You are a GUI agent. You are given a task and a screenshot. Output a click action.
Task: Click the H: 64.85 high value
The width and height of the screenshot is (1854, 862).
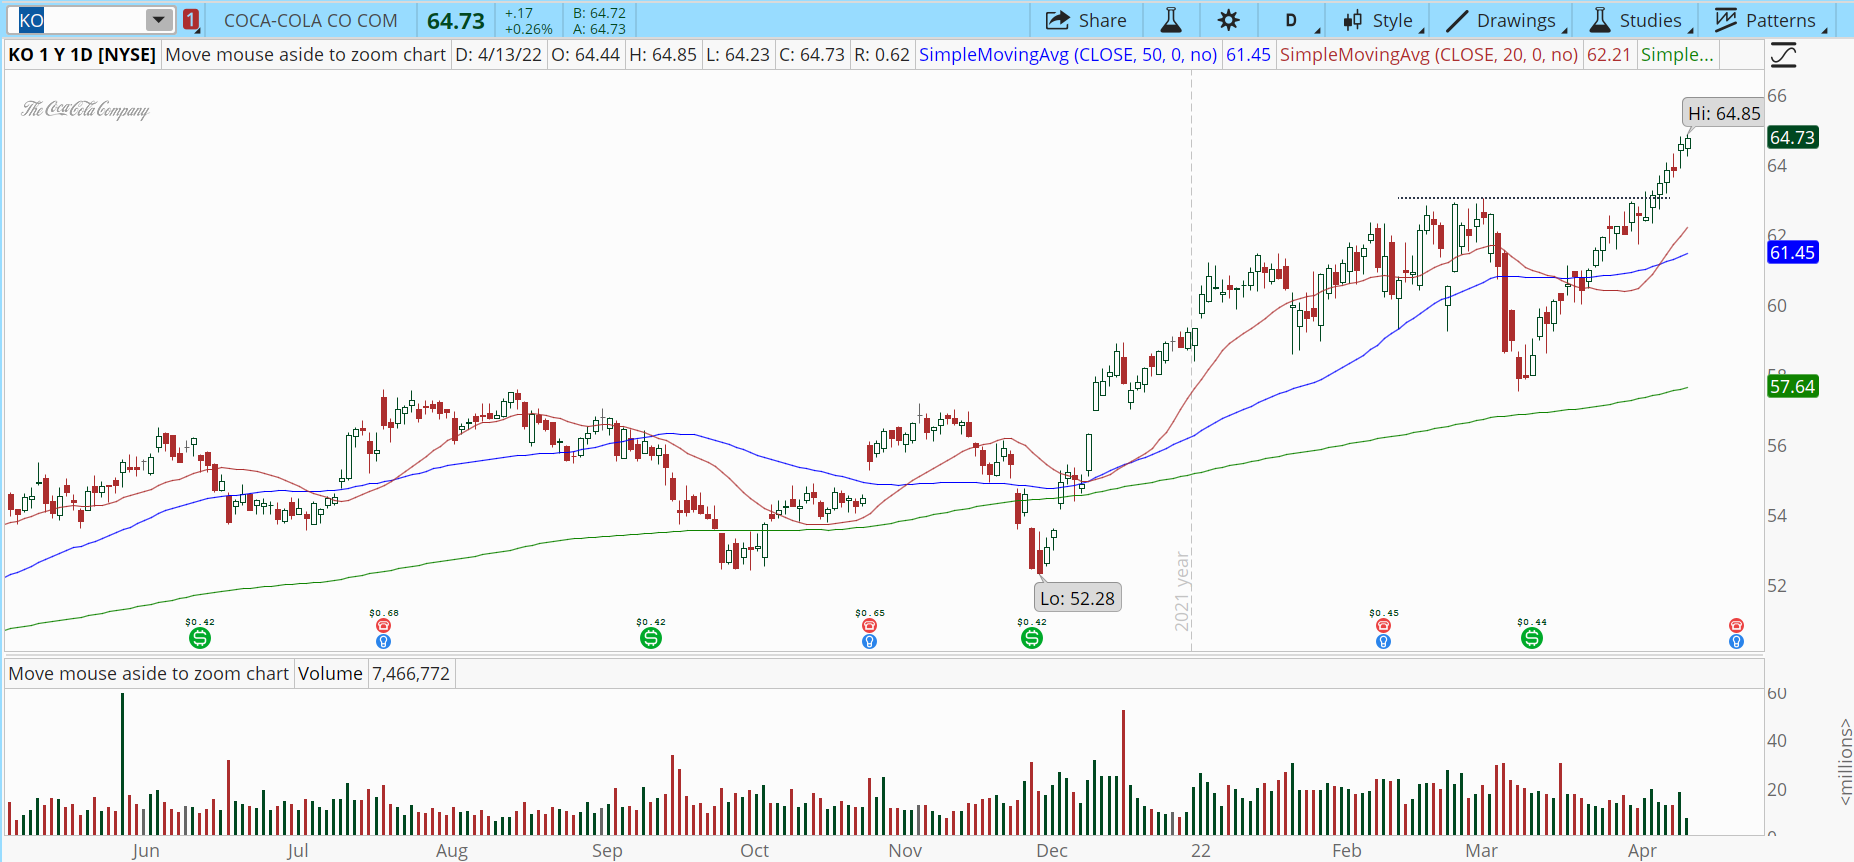tap(663, 55)
